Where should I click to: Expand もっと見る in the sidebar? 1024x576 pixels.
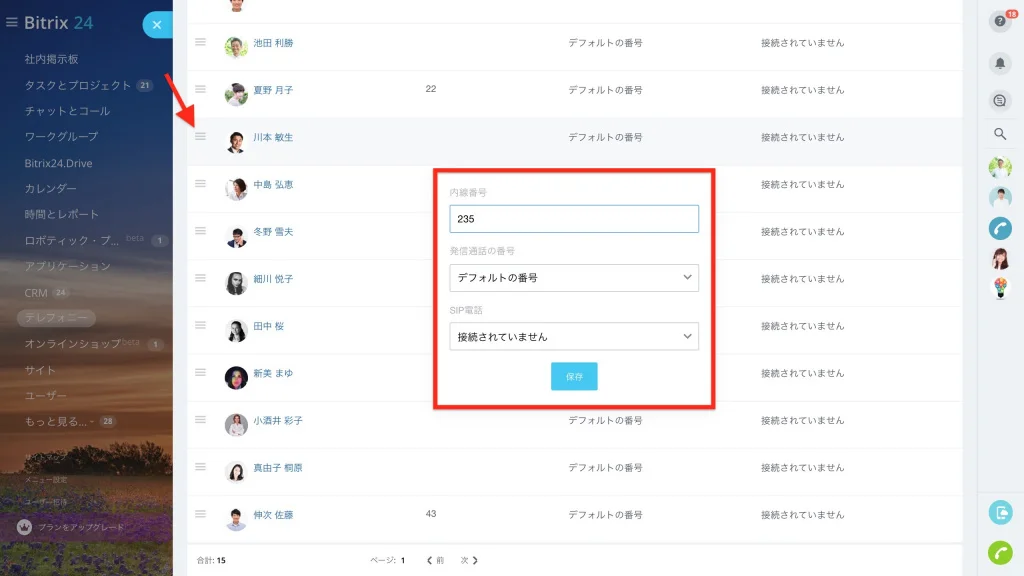[x=59, y=421]
